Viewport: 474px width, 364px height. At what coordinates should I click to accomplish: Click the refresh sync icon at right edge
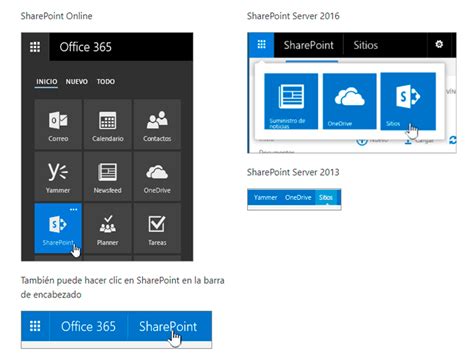click(x=452, y=140)
